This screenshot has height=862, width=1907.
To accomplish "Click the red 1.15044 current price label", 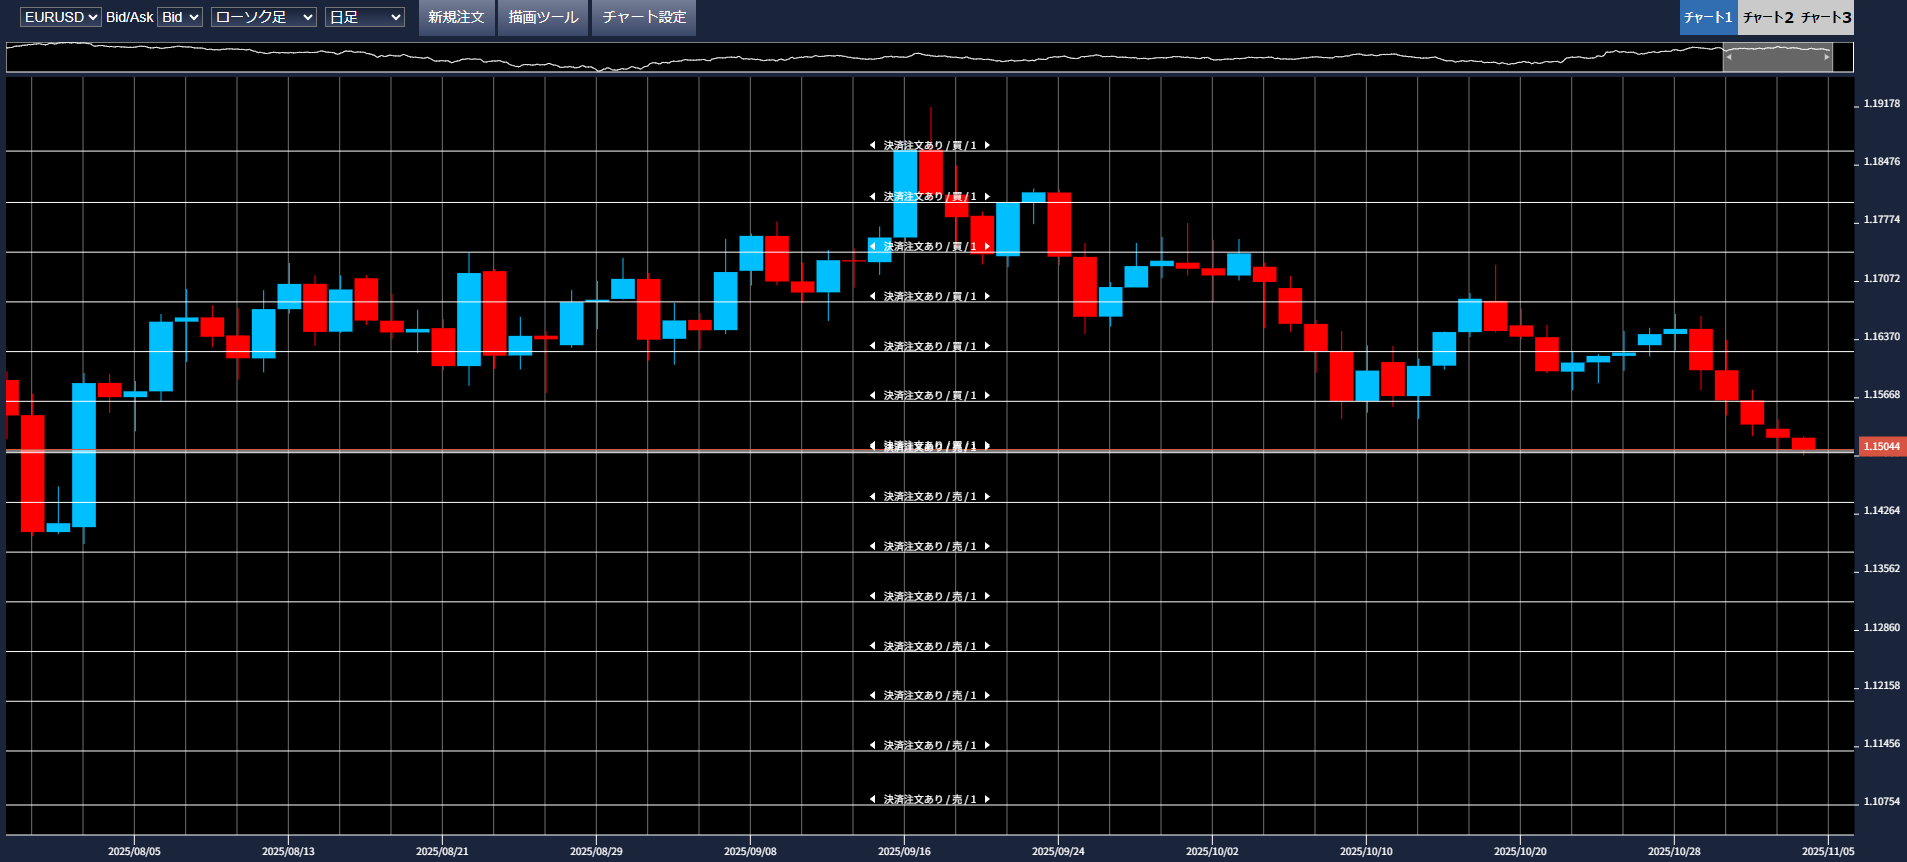I will [x=1881, y=447].
